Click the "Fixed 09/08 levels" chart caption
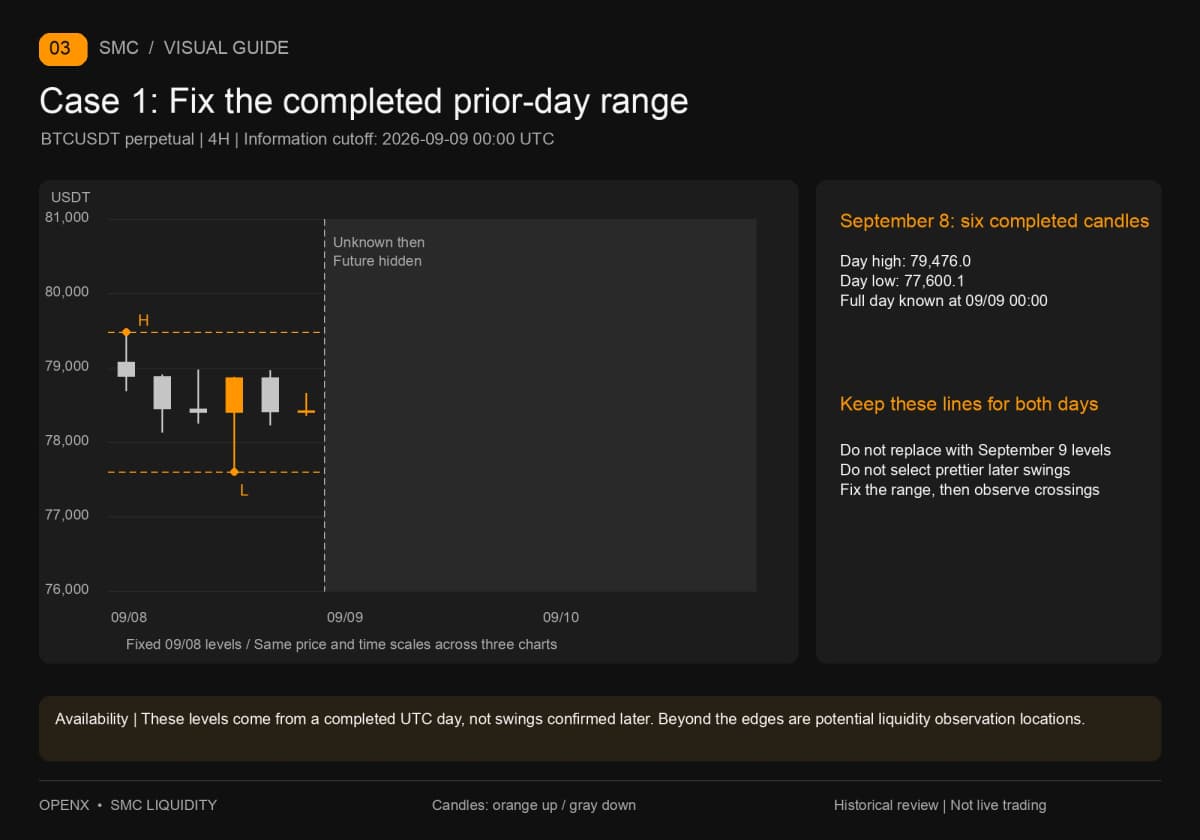 coord(341,644)
